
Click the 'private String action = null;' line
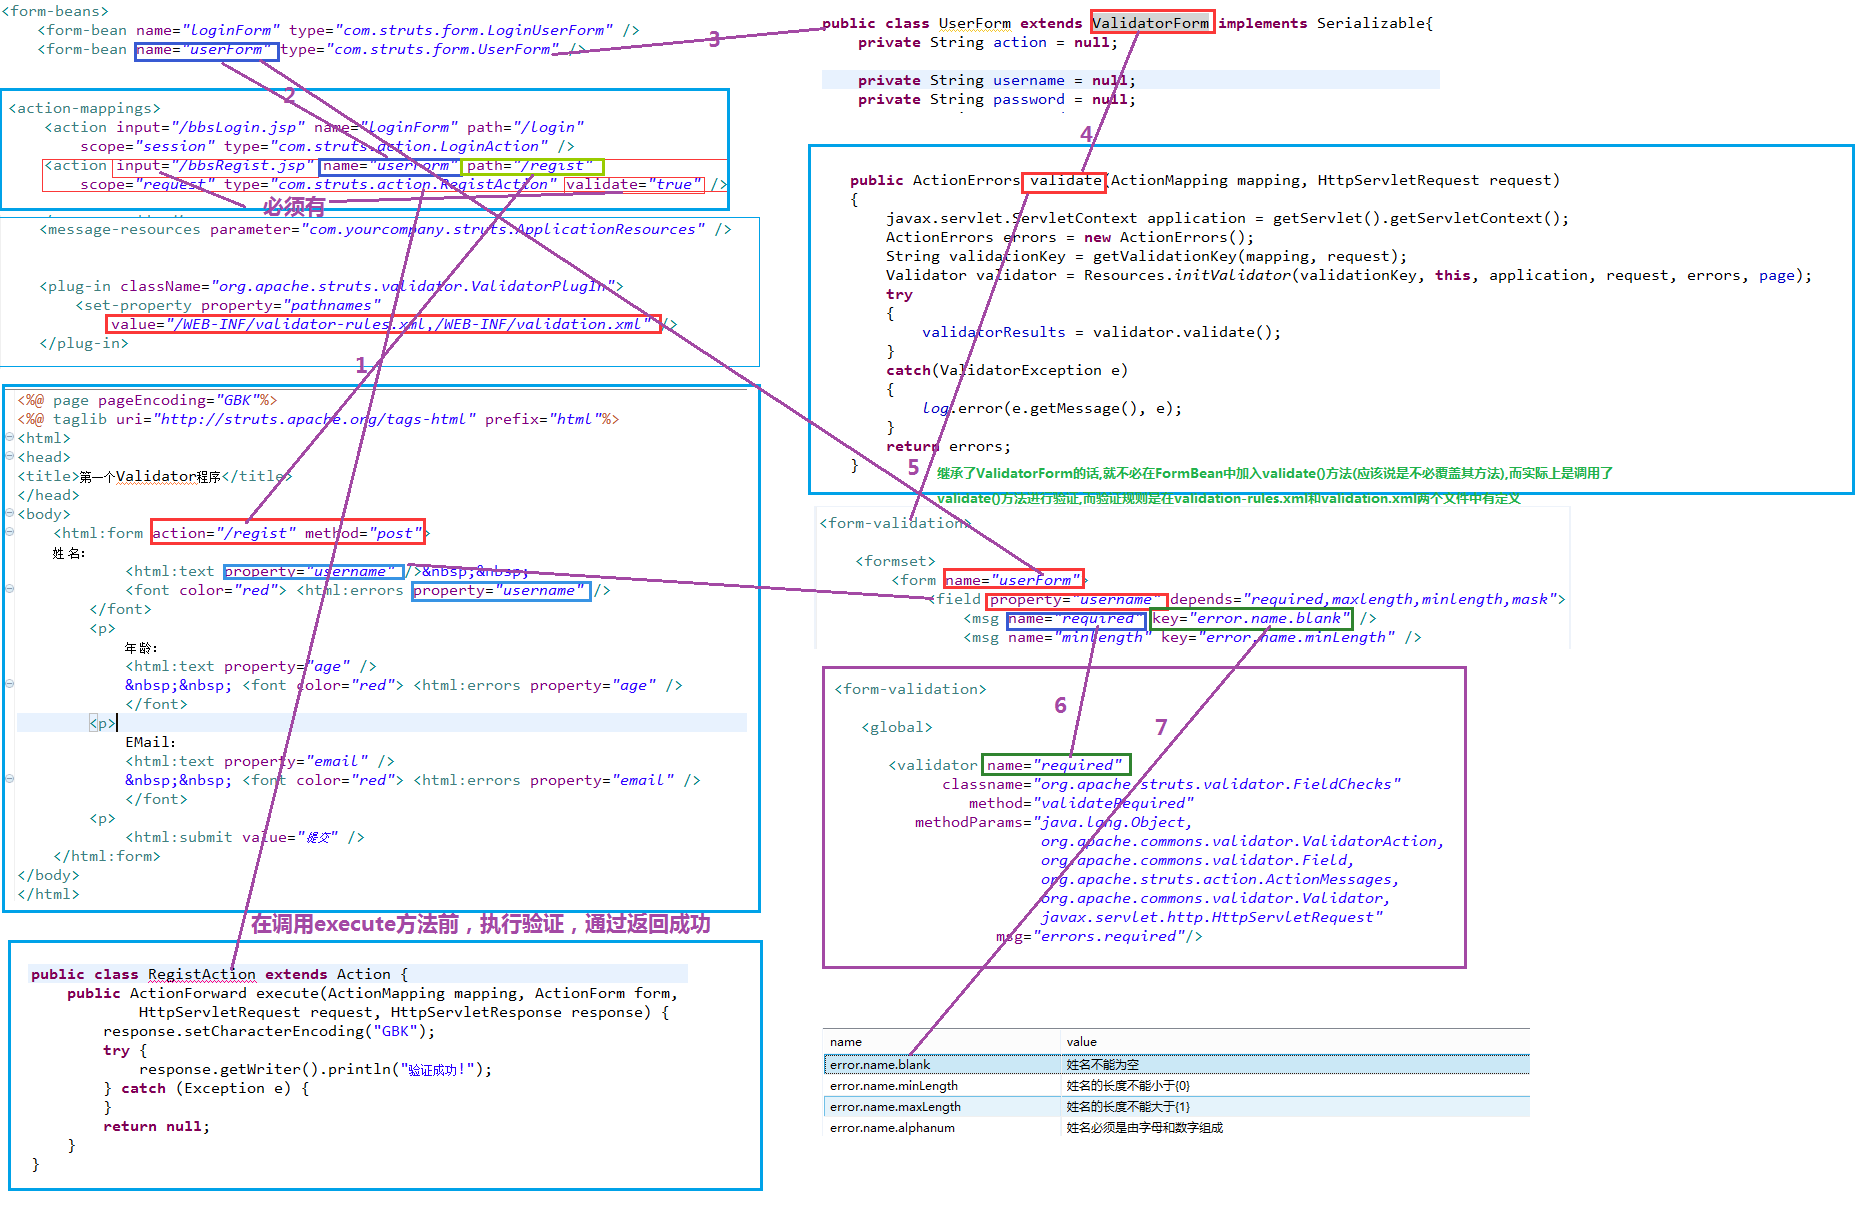pyautogui.click(x=987, y=42)
